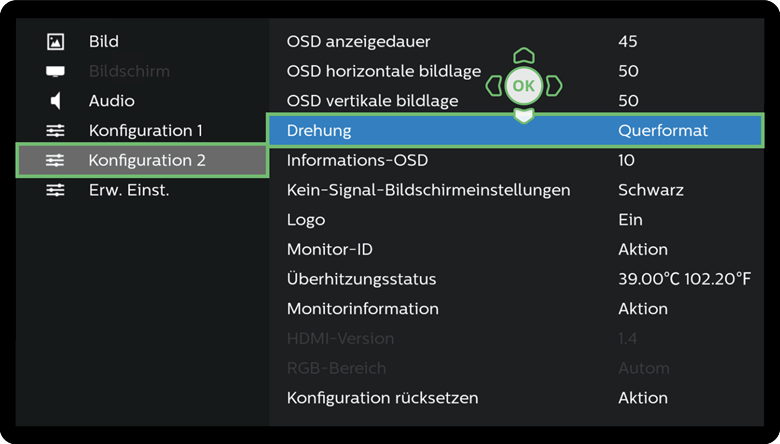Click the Audio speaker icon
The width and height of the screenshot is (780, 444).
click(x=55, y=101)
